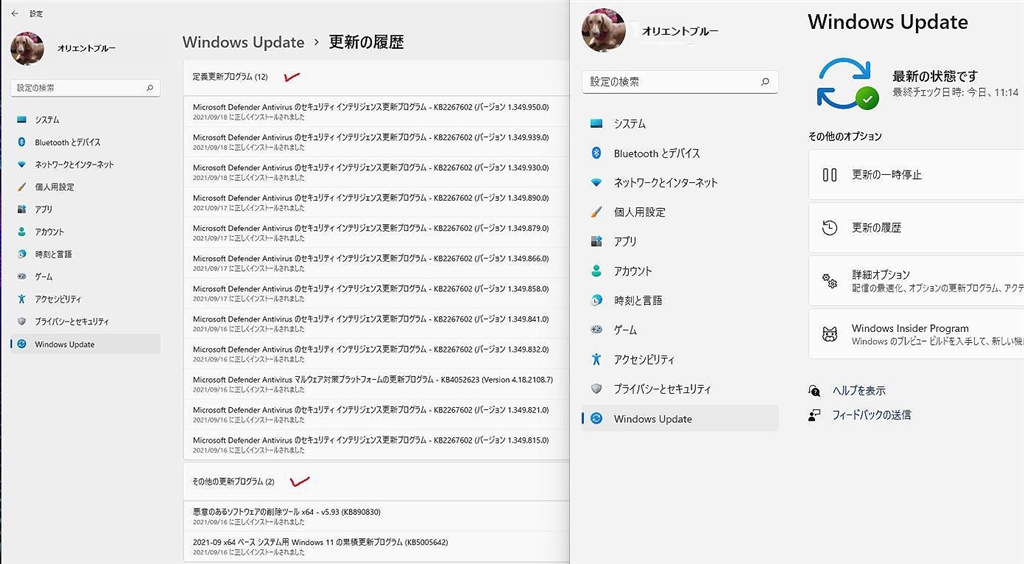Click the アカウント person icon in the right window
1024x564 pixels.
pyautogui.click(x=596, y=271)
